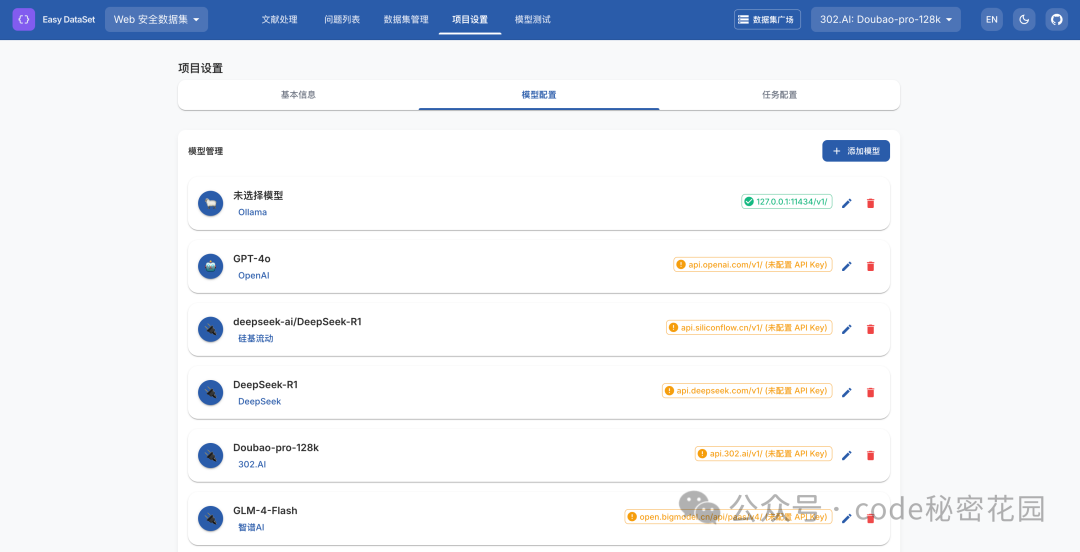Click the Doubao-pro-128k model name

276,448
